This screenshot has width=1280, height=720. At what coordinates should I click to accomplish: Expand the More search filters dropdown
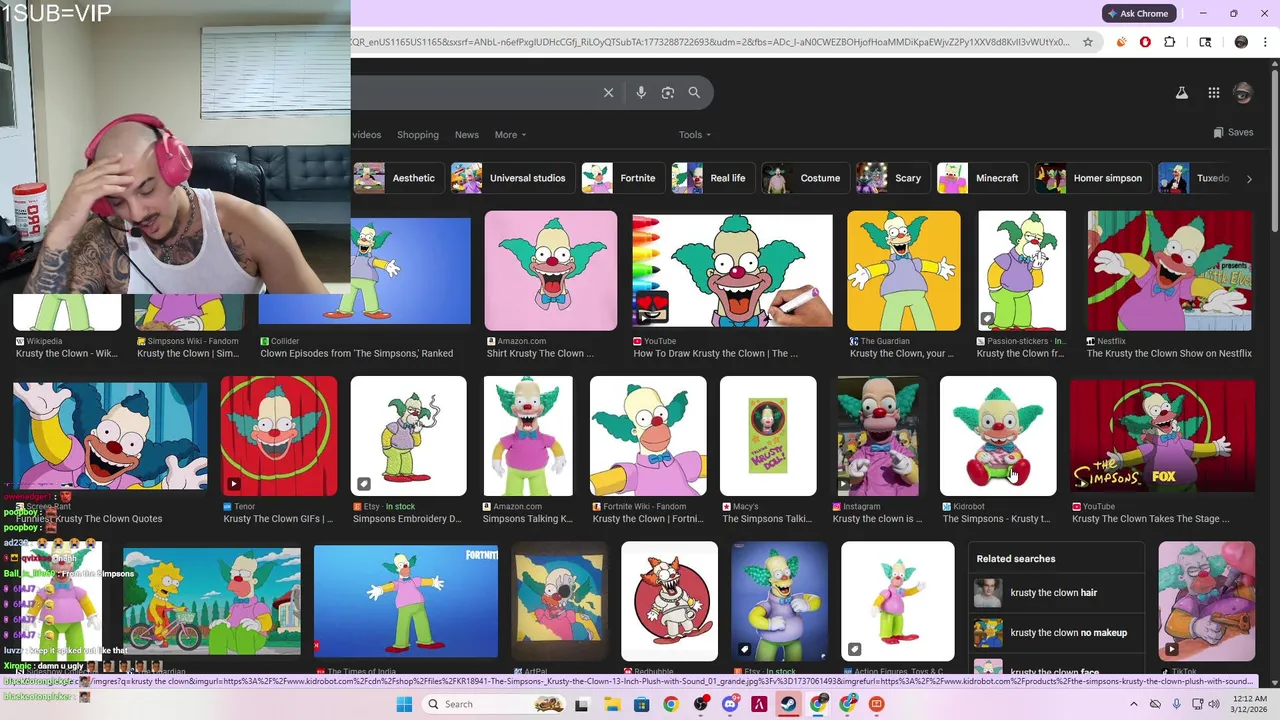click(x=510, y=135)
